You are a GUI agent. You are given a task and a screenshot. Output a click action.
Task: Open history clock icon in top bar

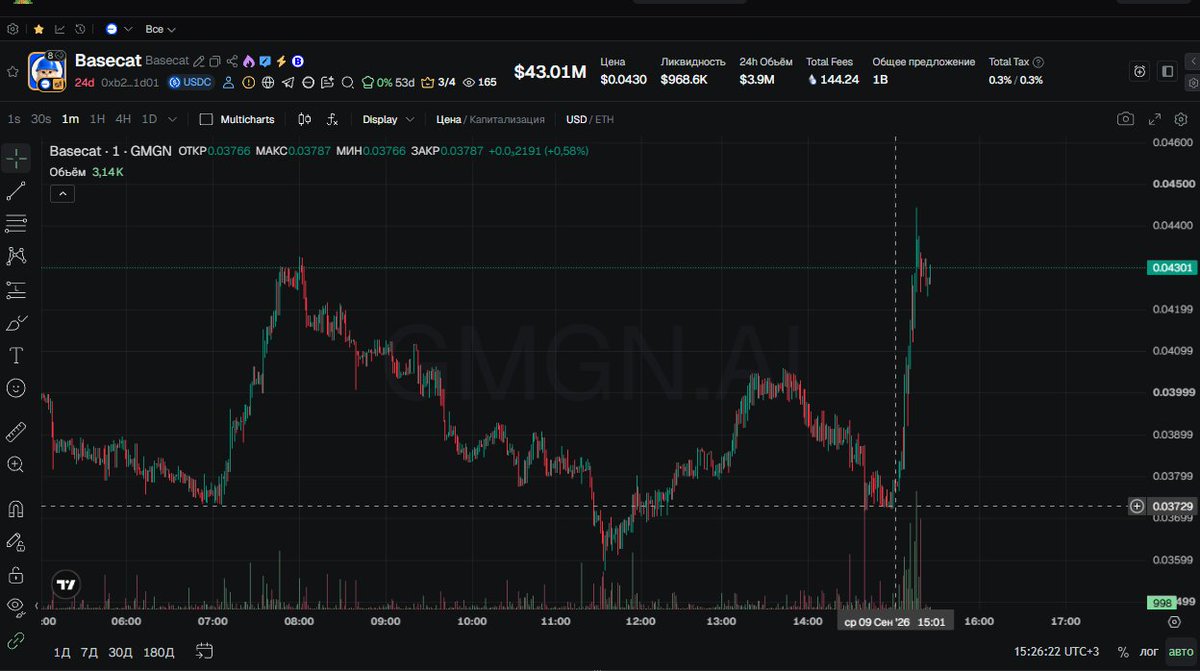[80, 30]
